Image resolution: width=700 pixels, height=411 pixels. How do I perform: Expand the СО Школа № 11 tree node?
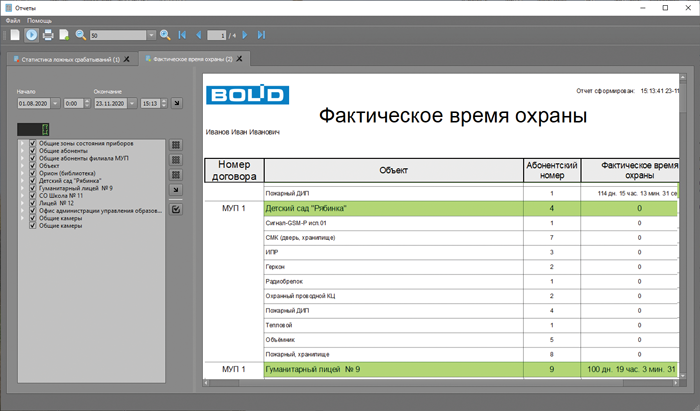click(23, 195)
